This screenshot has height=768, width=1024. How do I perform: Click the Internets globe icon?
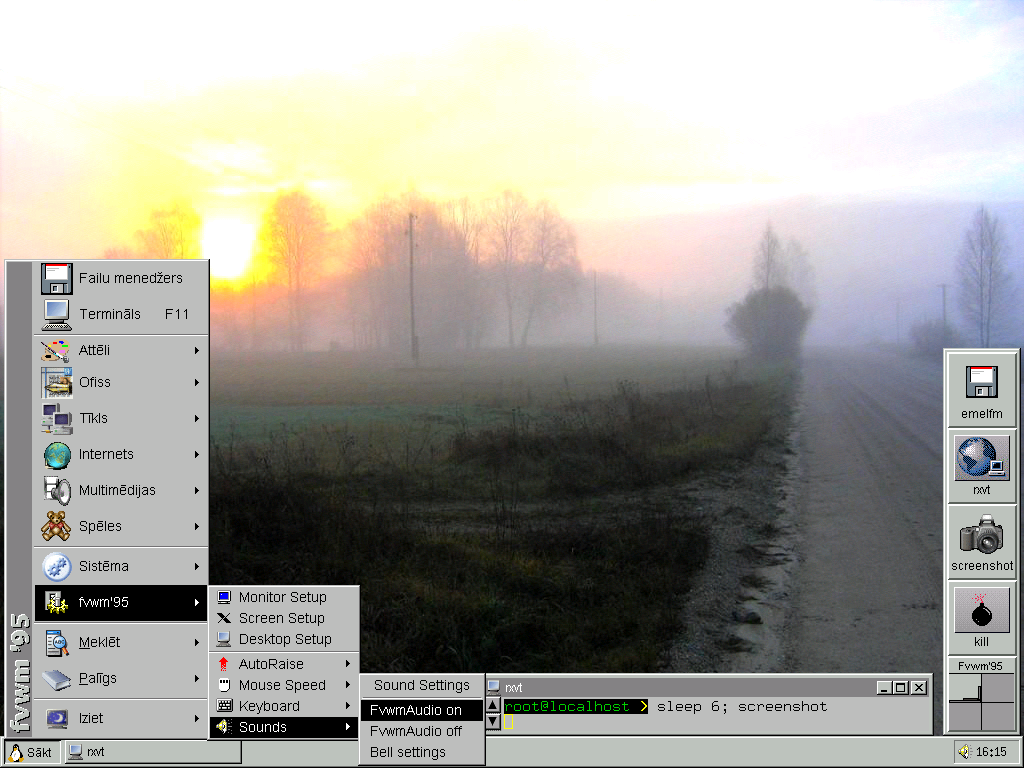point(57,455)
